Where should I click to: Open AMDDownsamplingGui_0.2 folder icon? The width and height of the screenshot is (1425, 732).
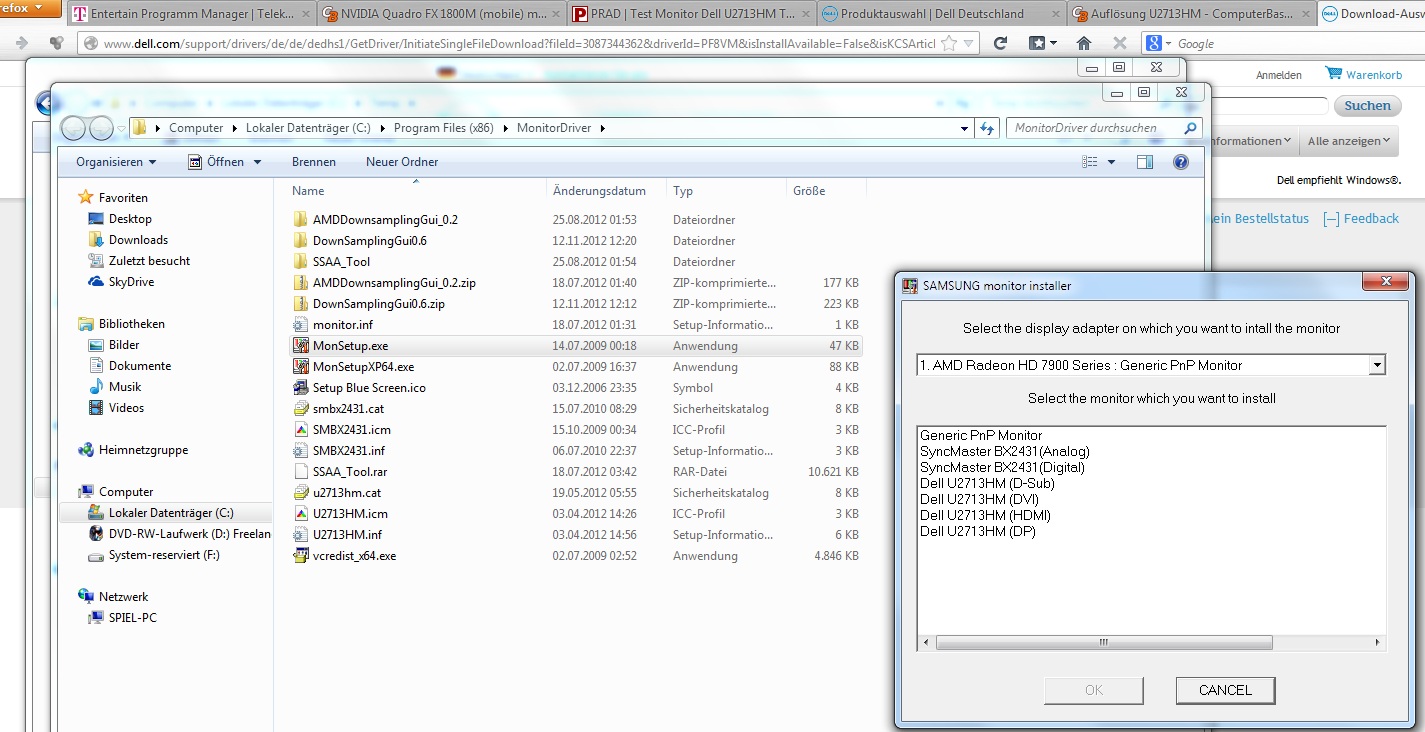tap(301, 220)
